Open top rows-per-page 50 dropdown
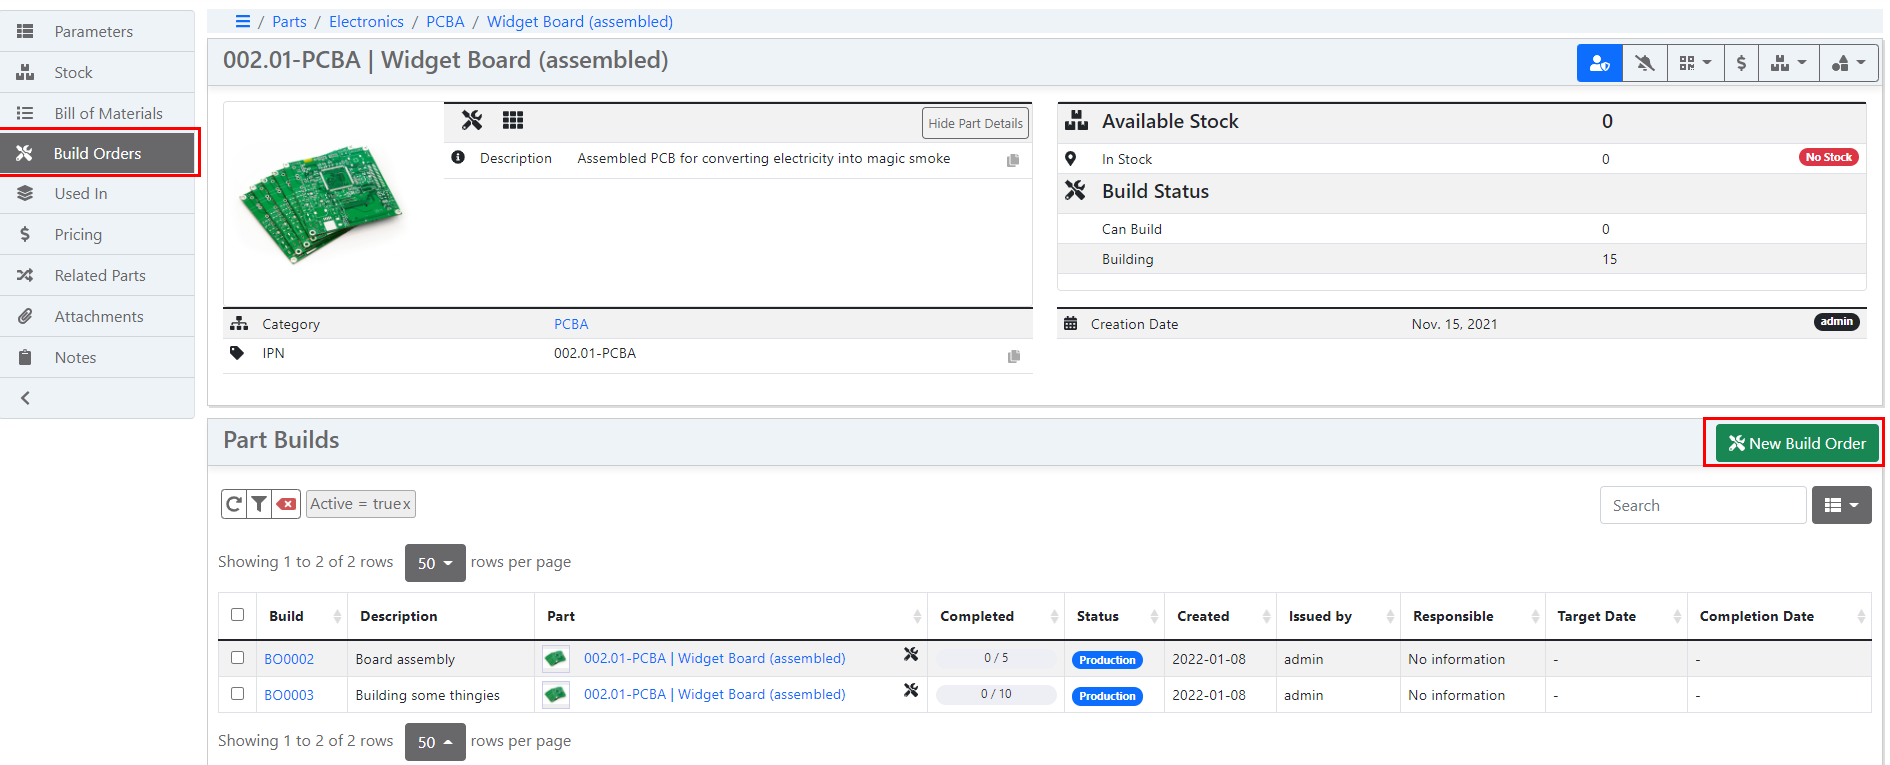The width and height of the screenshot is (1890, 765). tap(435, 563)
